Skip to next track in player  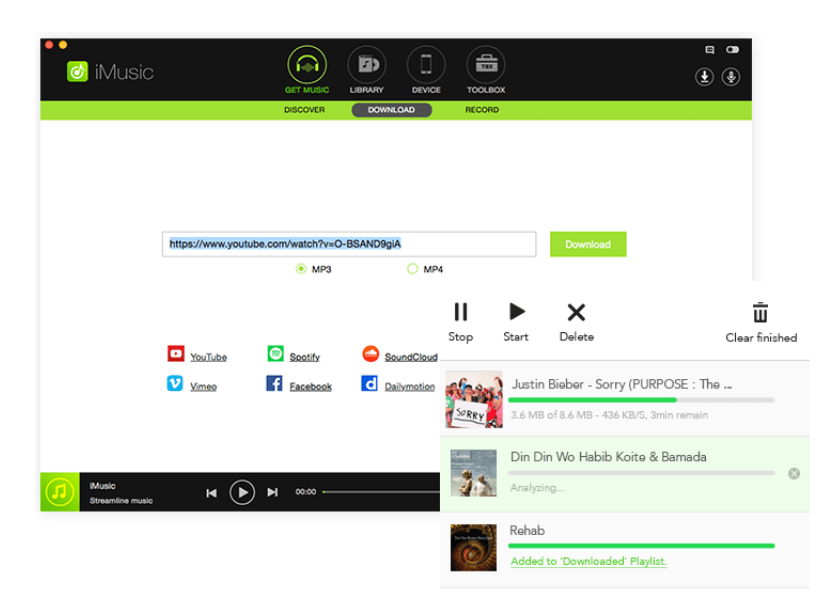[x=273, y=492]
